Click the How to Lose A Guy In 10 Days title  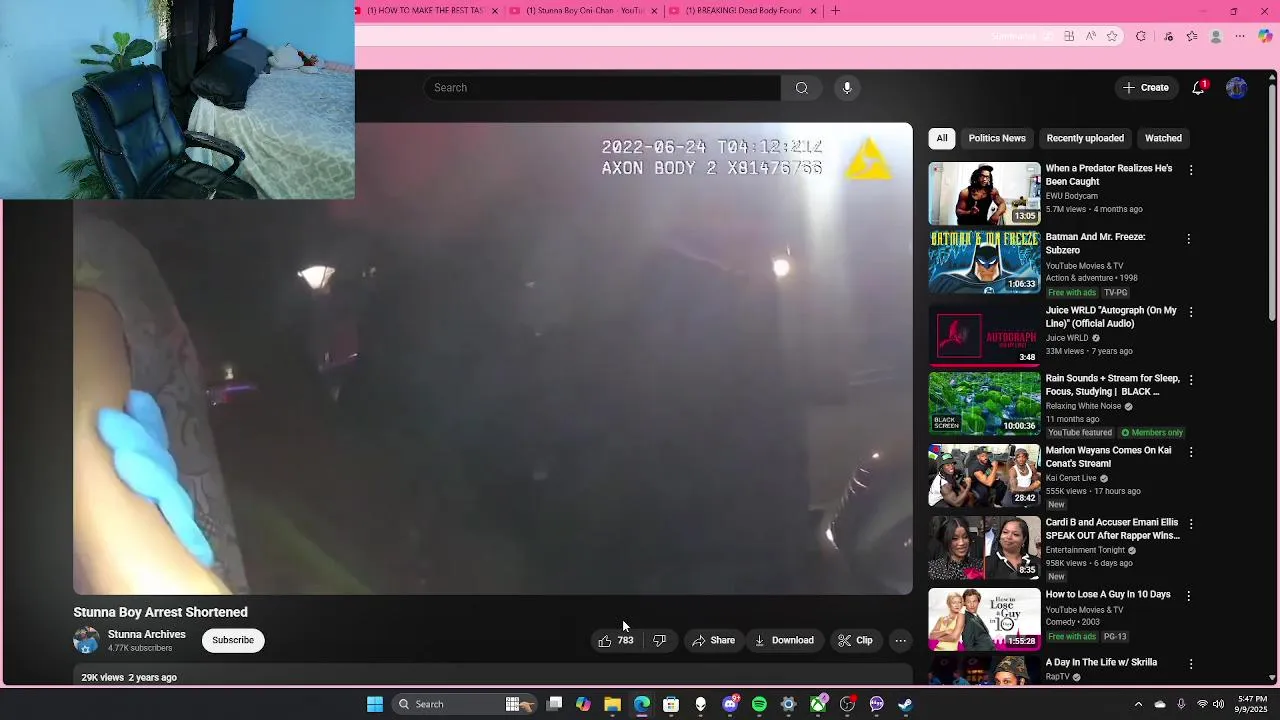1108,594
